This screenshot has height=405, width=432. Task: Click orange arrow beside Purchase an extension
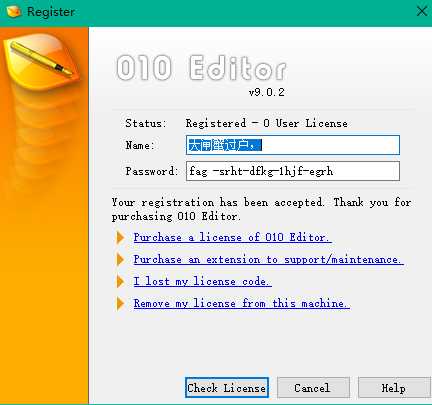point(120,259)
